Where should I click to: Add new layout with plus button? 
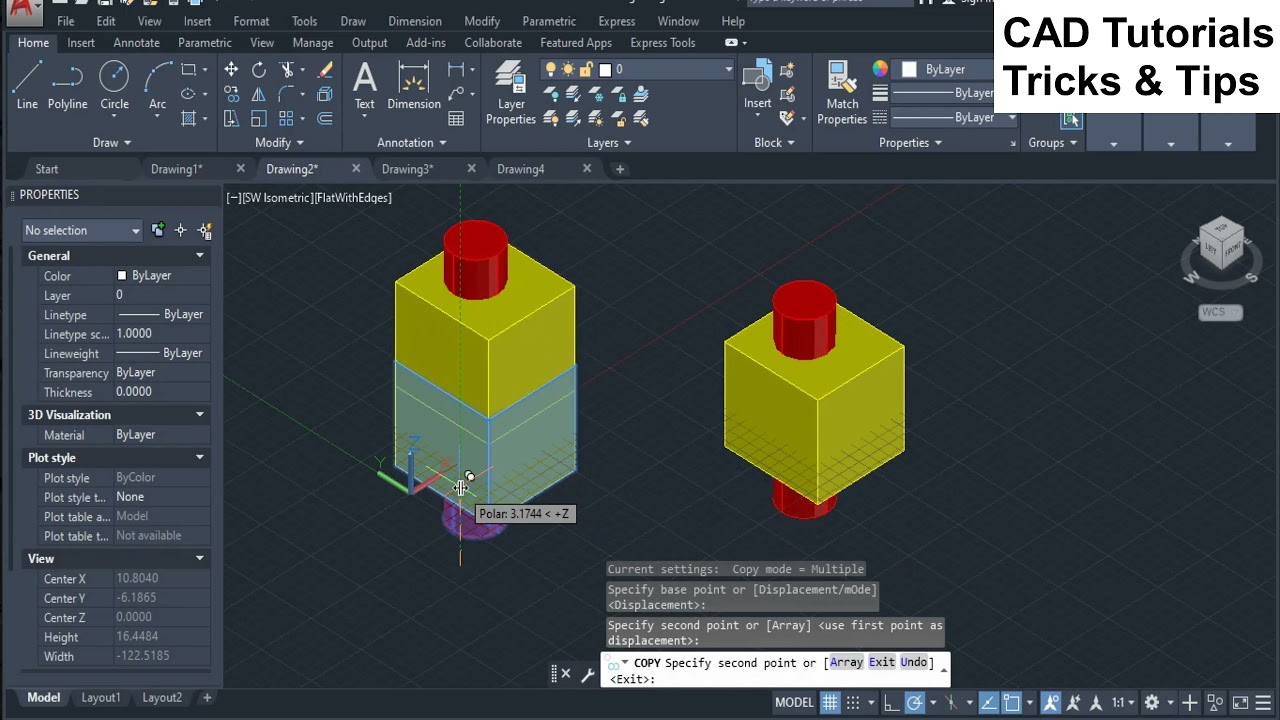(207, 698)
